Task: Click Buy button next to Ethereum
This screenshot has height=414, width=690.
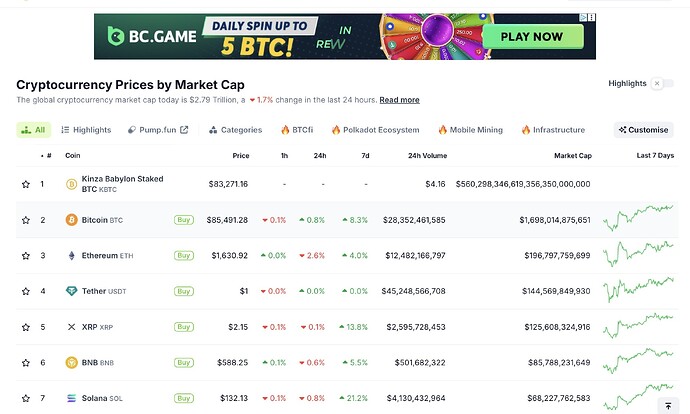Action: (x=184, y=256)
